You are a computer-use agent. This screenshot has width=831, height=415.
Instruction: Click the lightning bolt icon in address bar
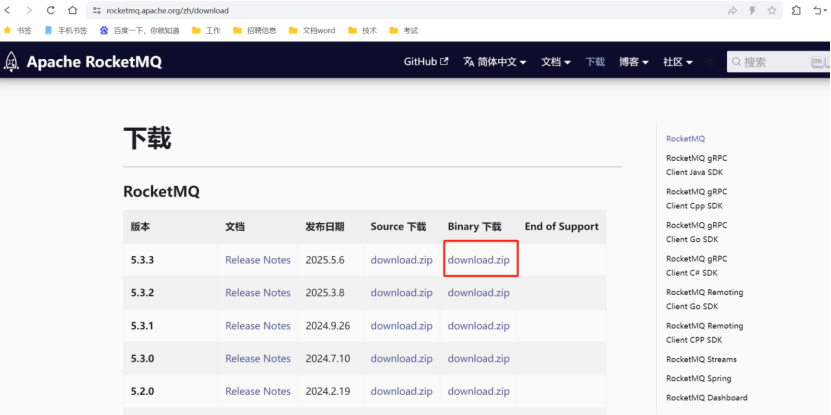752,11
